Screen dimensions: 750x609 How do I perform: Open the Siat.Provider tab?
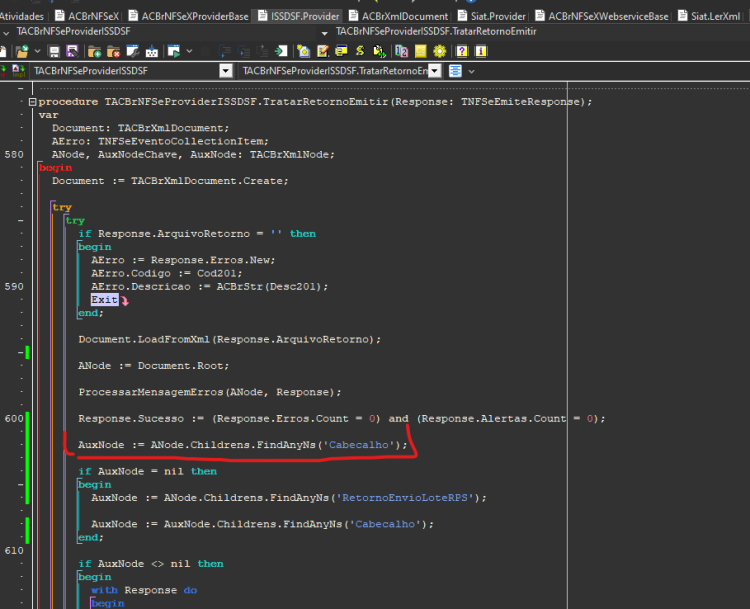pos(491,16)
